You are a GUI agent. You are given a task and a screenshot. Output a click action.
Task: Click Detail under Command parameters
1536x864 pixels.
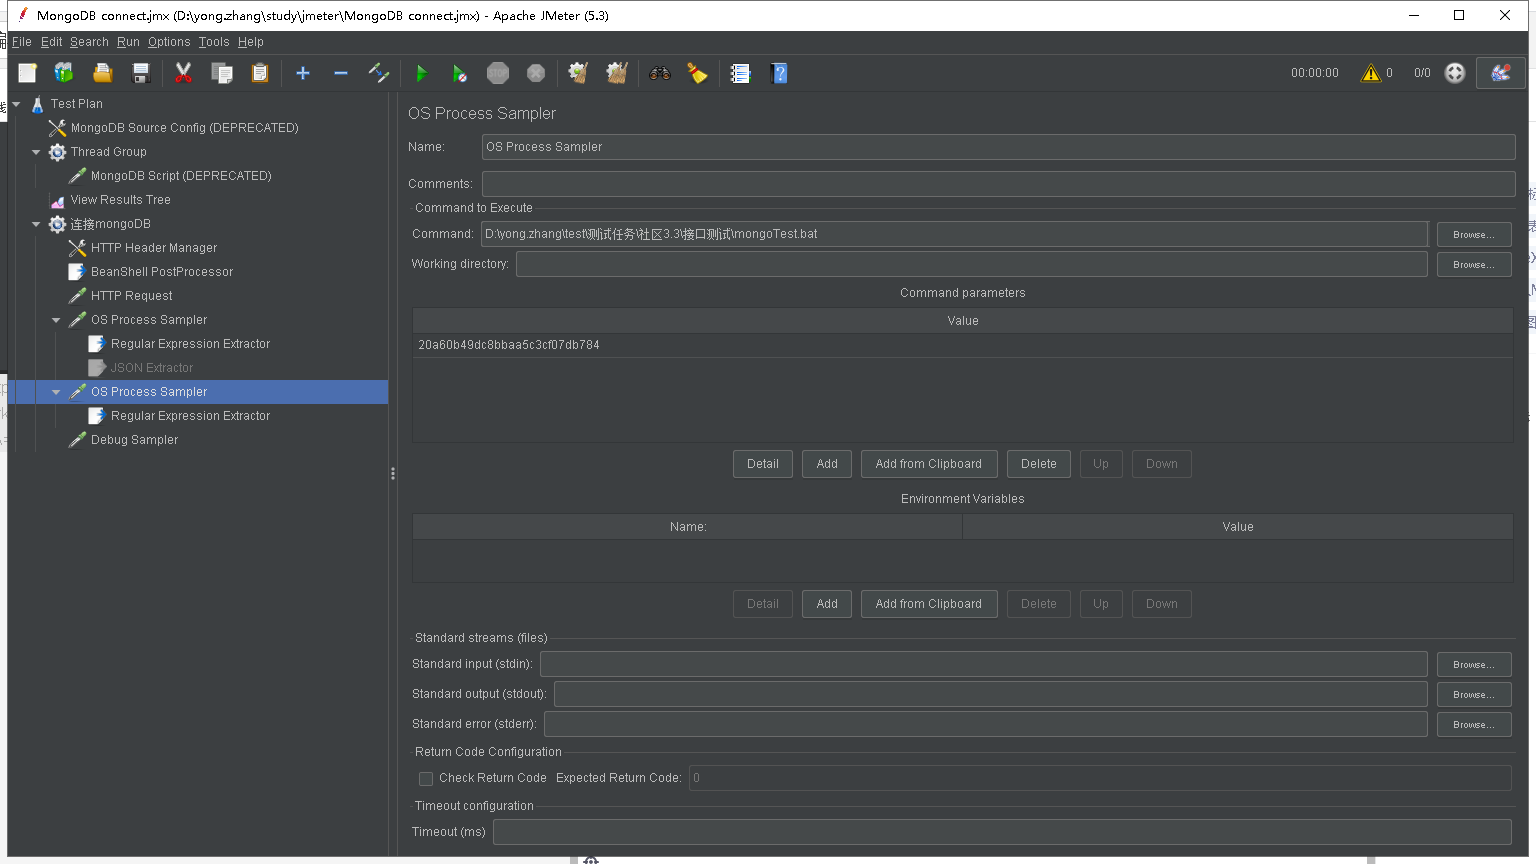[x=763, y=464]
